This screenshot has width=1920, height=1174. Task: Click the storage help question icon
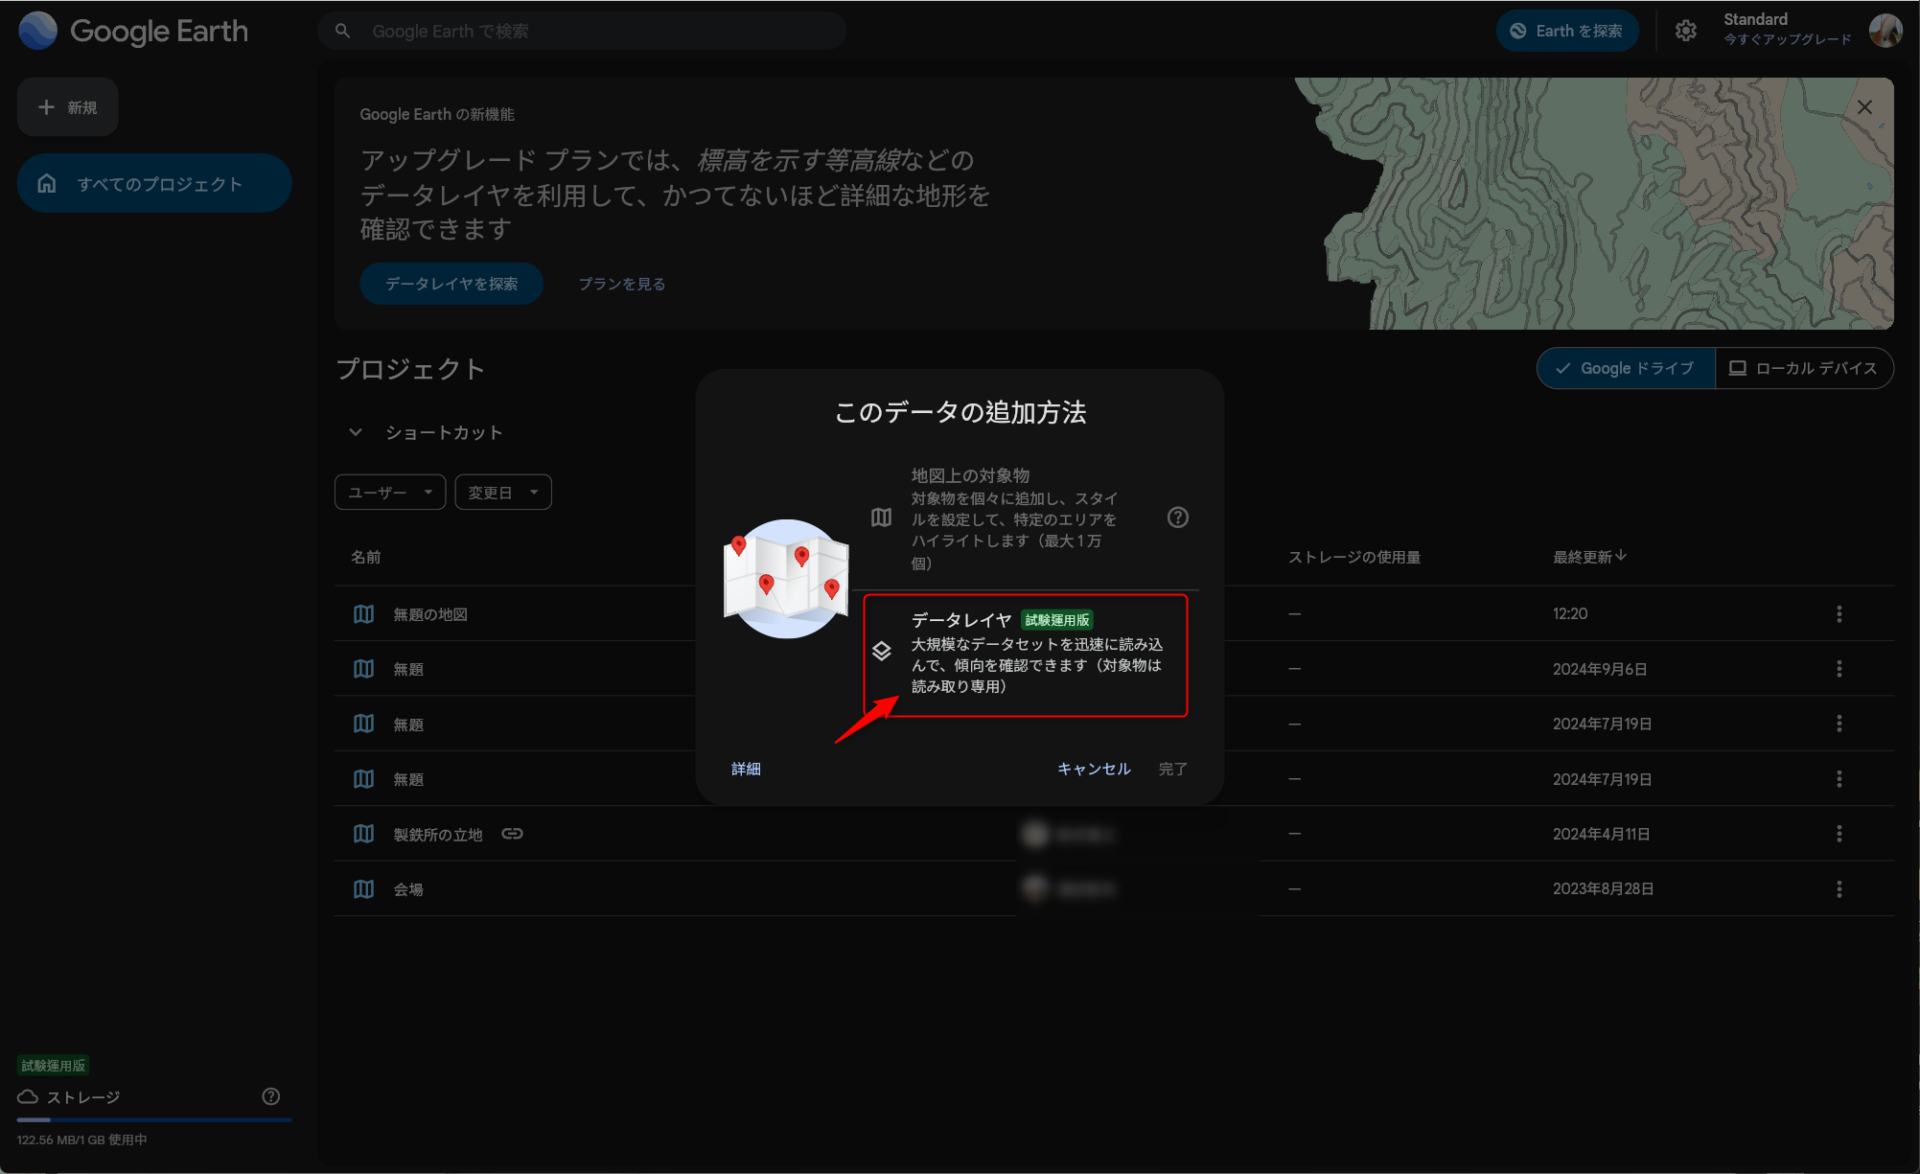pos(270,1096)
